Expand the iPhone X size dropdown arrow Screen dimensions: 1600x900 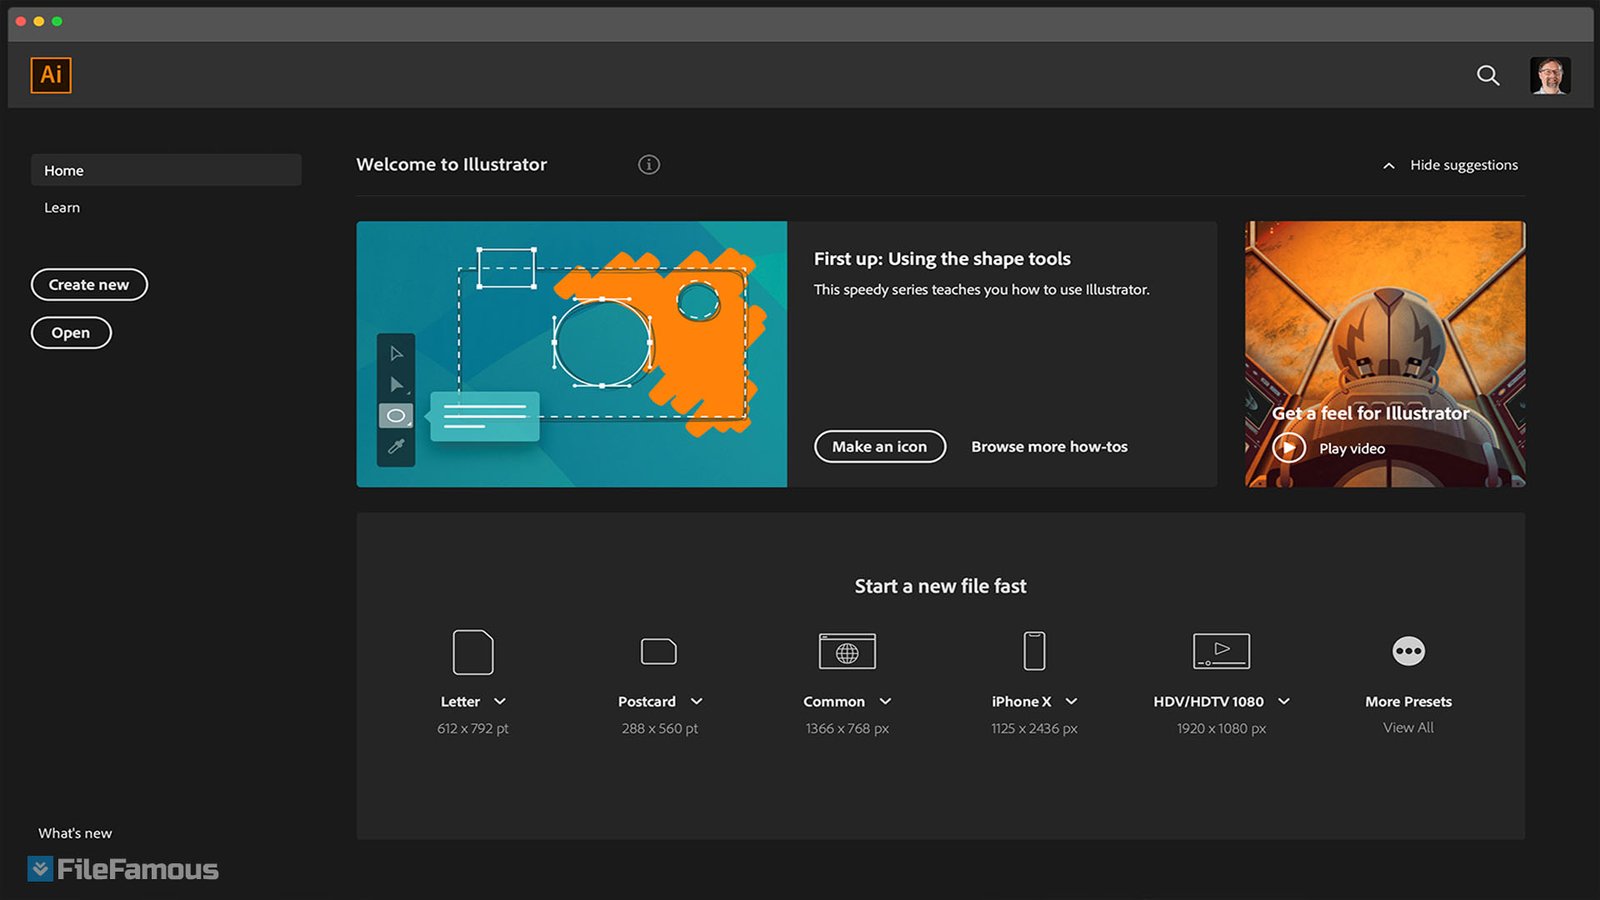pos(1071,701)
